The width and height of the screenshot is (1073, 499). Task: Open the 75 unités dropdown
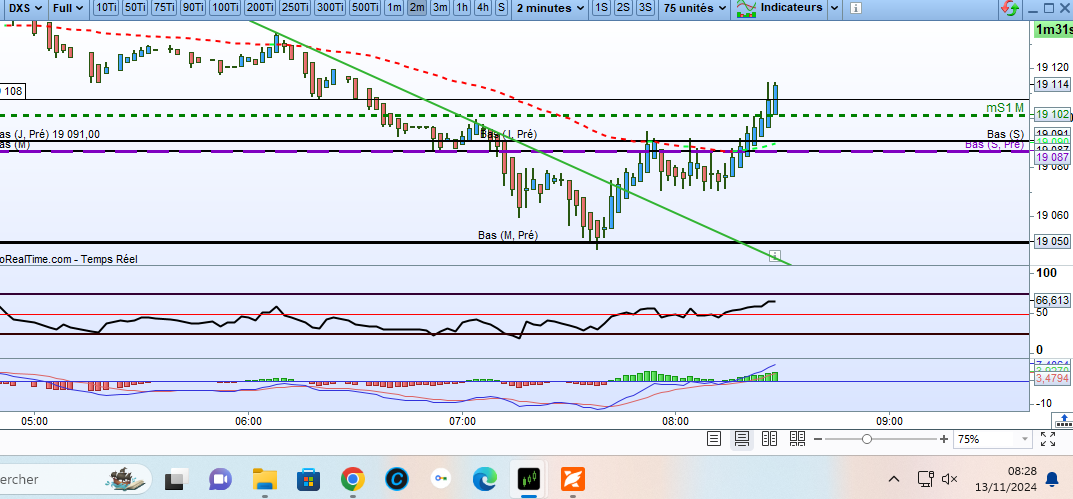[695, 8]
